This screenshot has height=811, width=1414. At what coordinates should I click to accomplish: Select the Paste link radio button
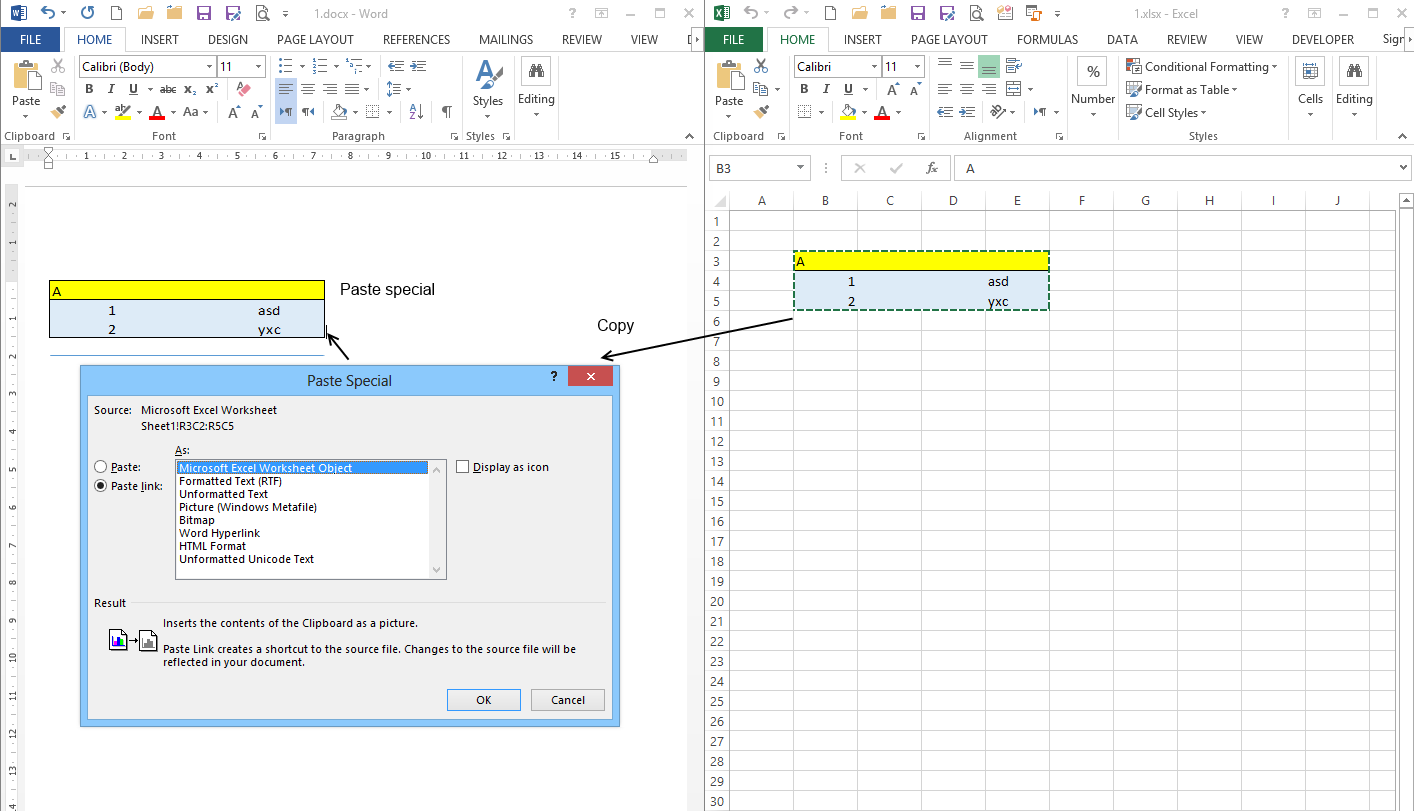tap(100, 486)
